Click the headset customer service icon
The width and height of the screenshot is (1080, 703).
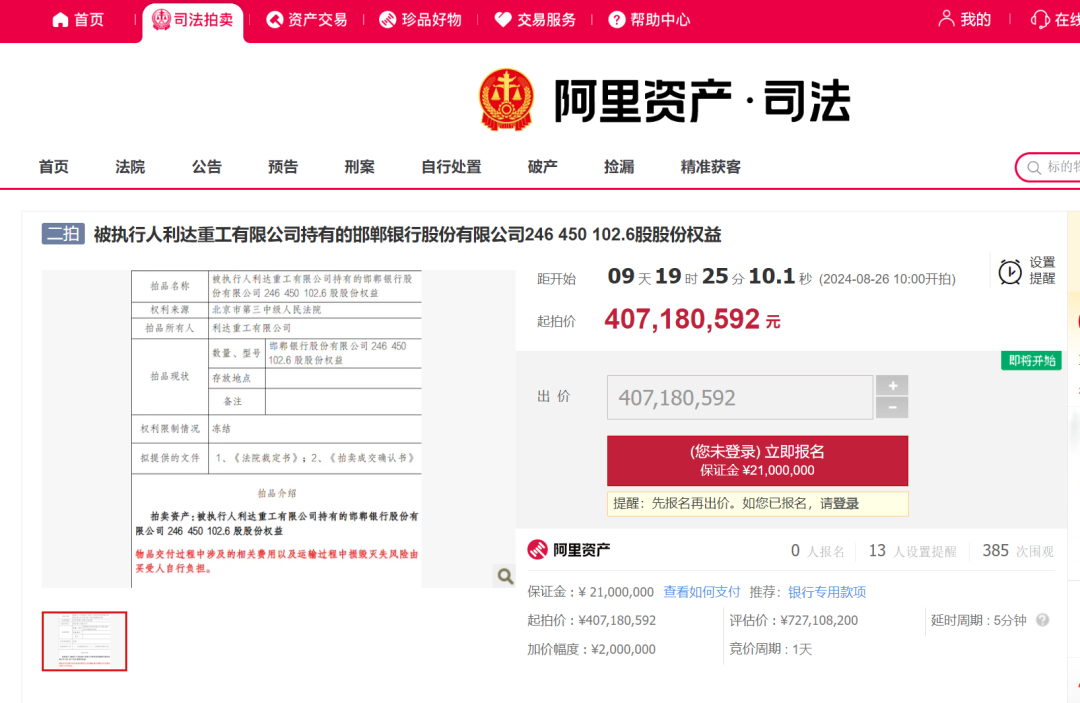coord(1039,19)
